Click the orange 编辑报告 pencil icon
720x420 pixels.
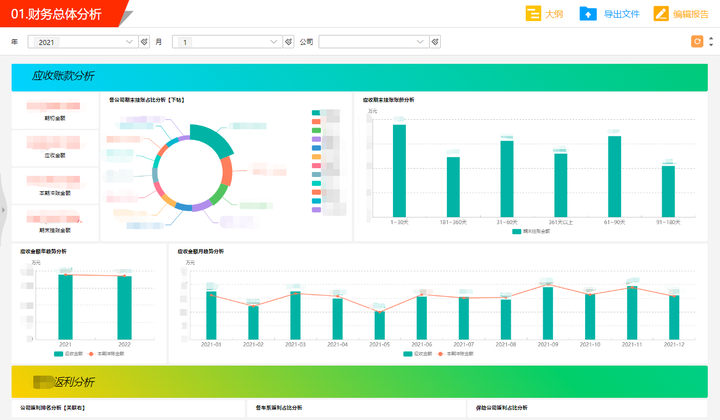point(661,14)
